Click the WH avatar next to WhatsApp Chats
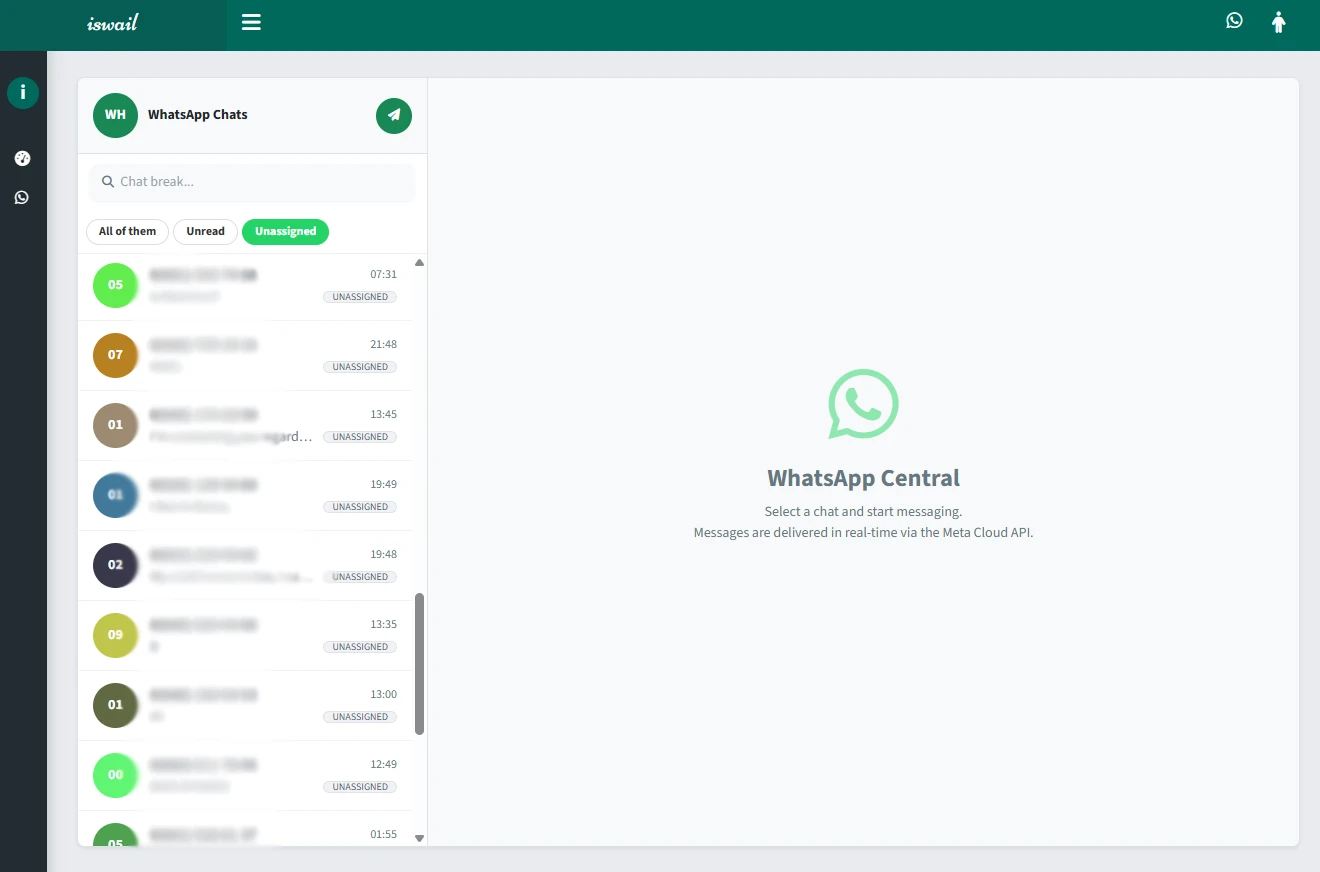Viewport: 1320px width, 872px height. tap(115, 115)
